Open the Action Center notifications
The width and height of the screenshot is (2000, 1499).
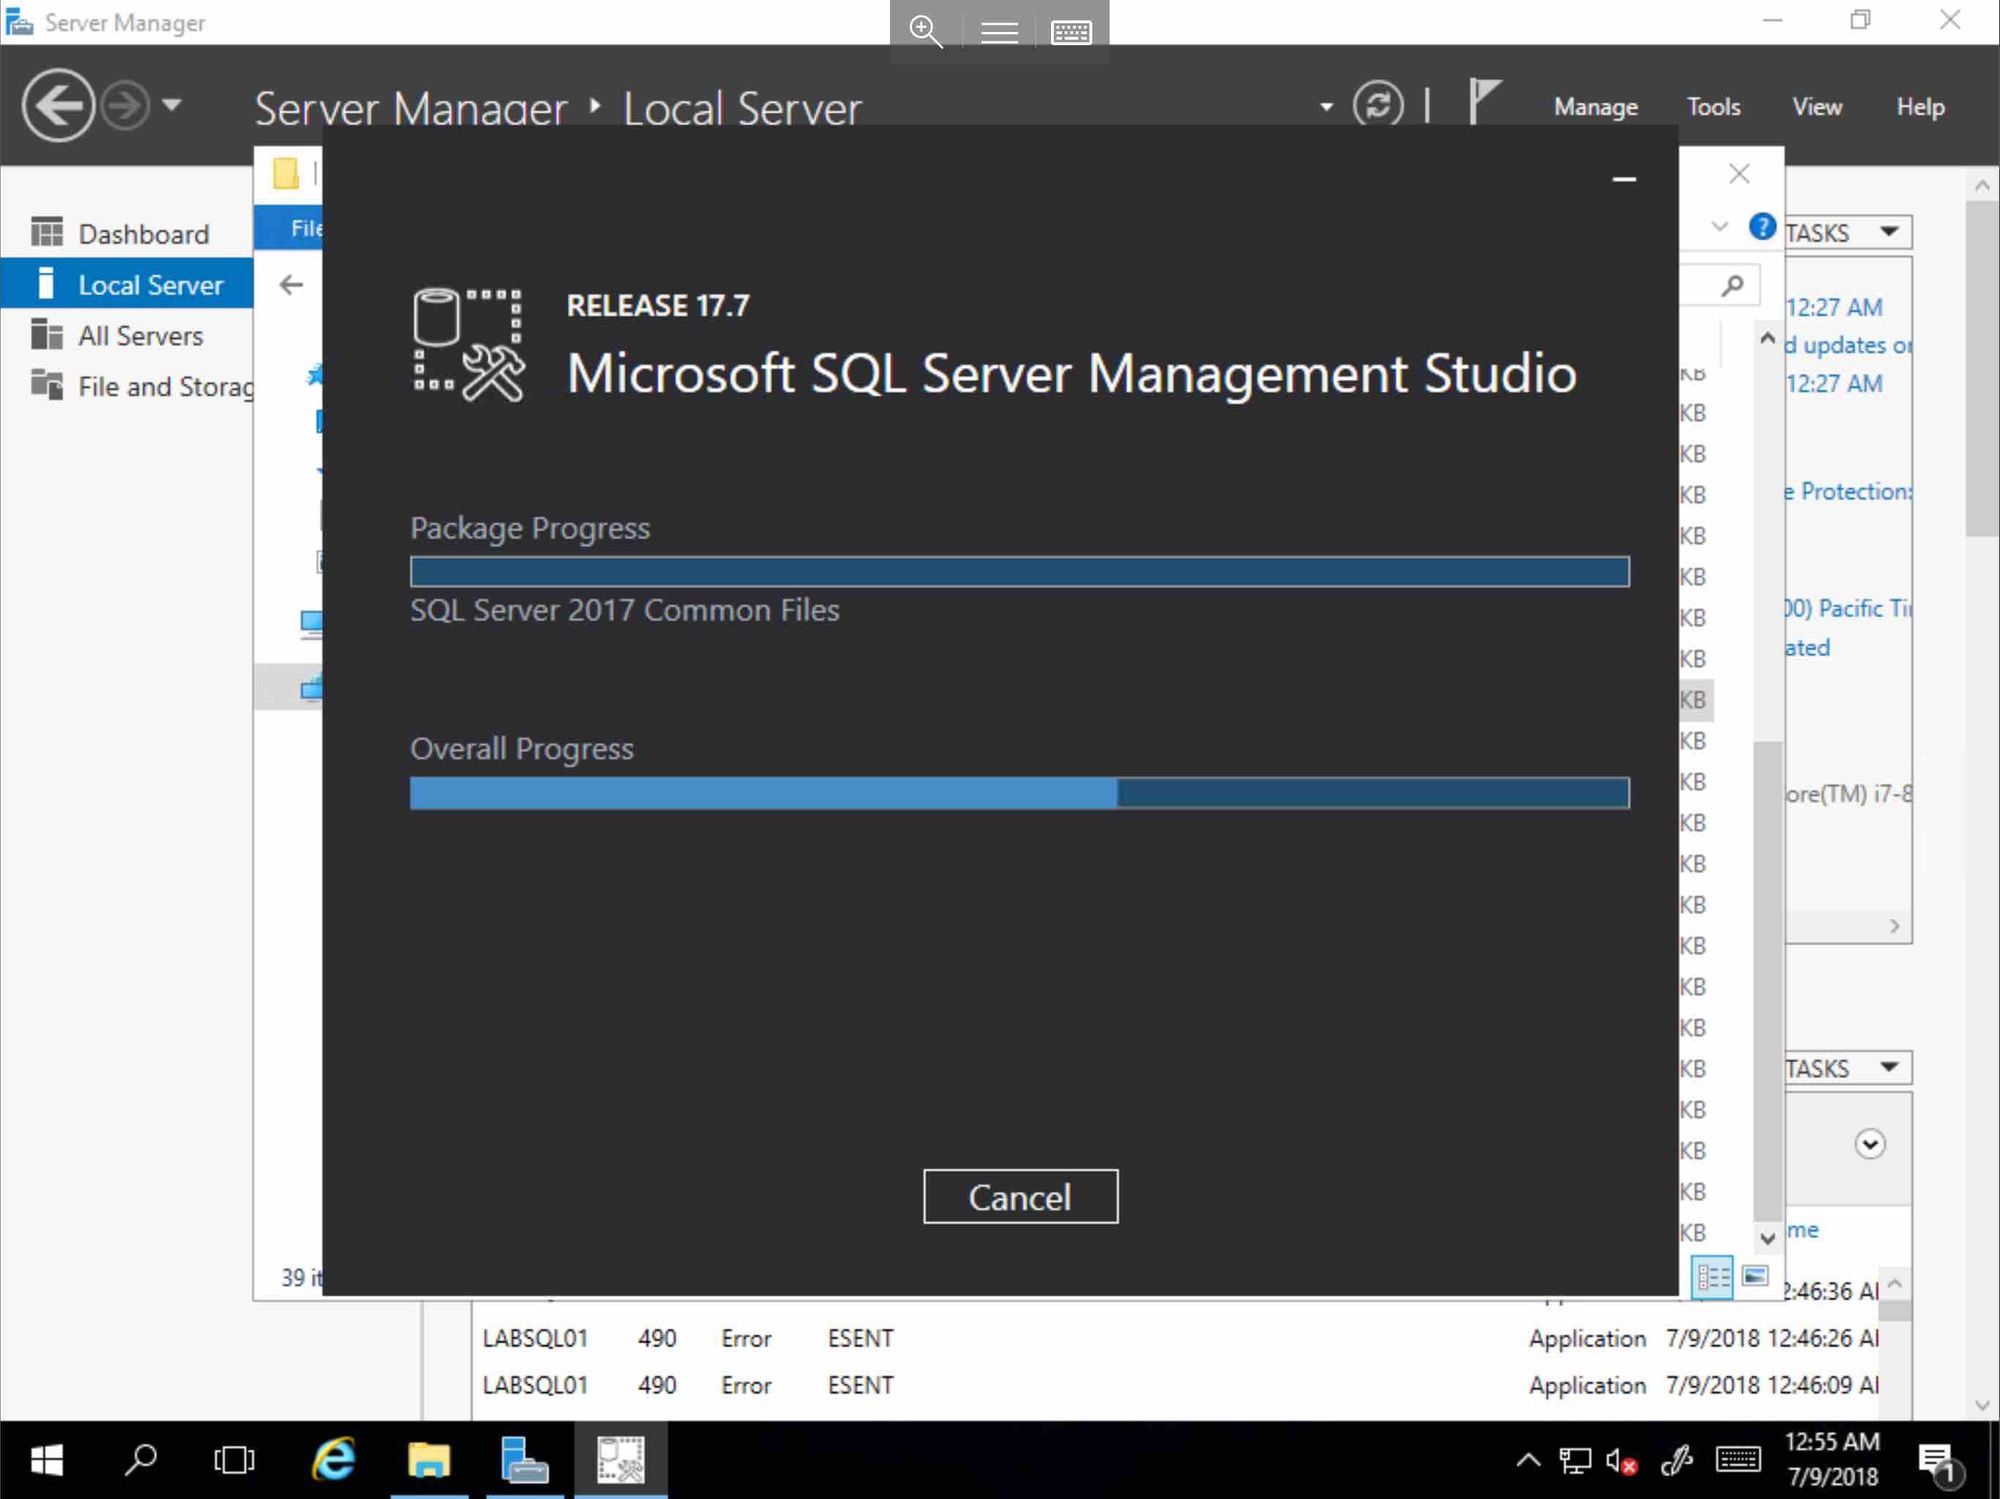1940,1463
